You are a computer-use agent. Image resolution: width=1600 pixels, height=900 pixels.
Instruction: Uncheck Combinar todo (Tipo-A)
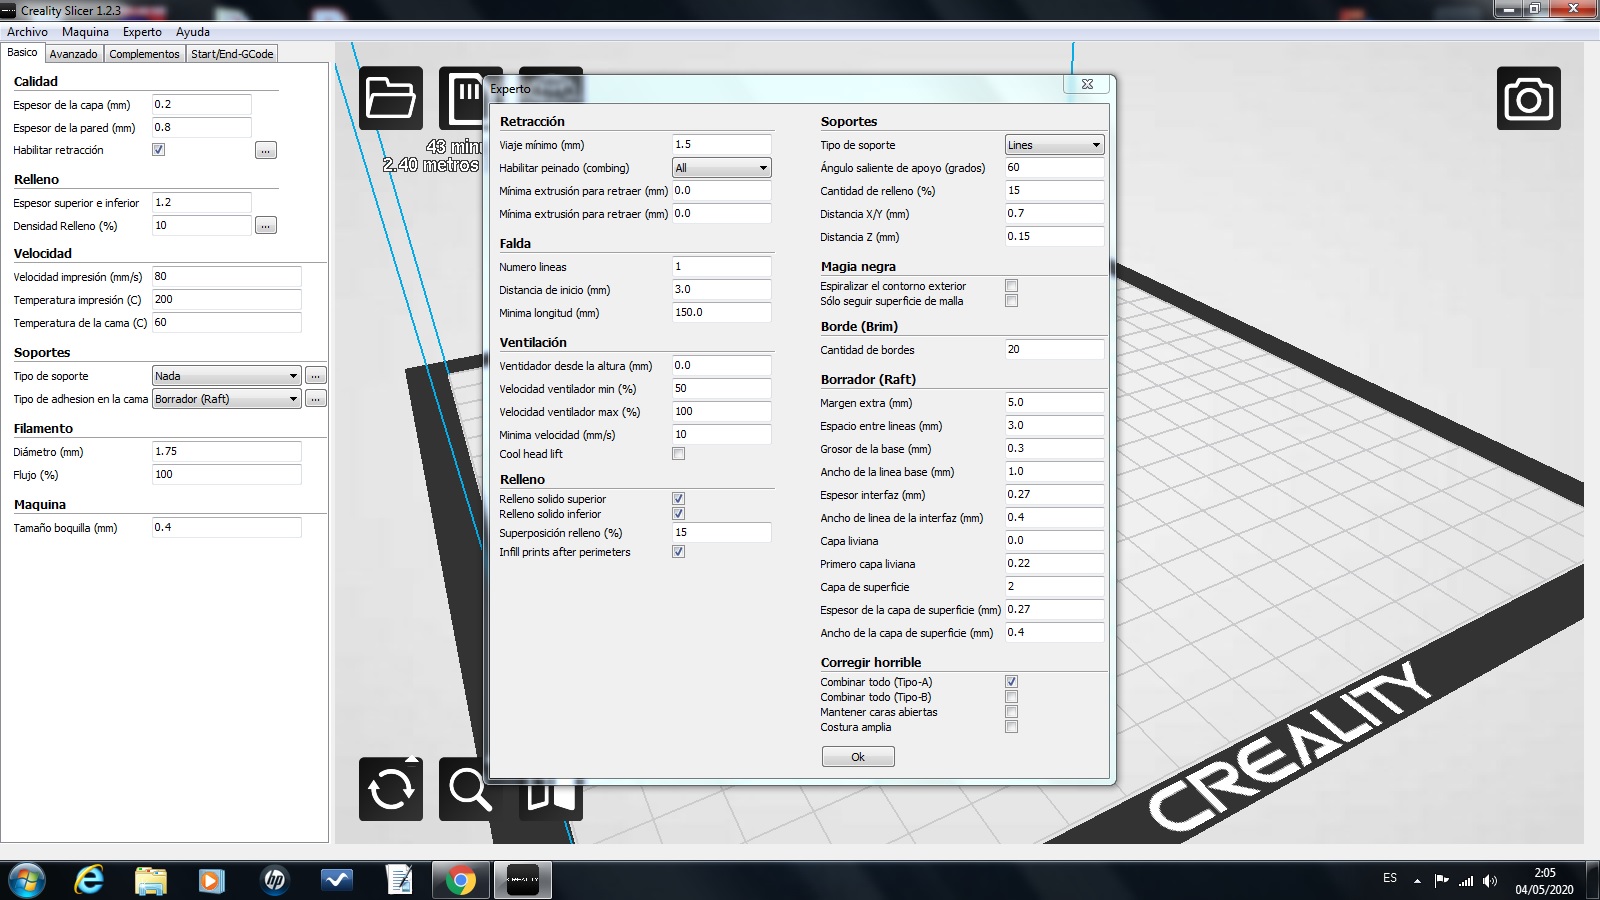point(1011,682)
